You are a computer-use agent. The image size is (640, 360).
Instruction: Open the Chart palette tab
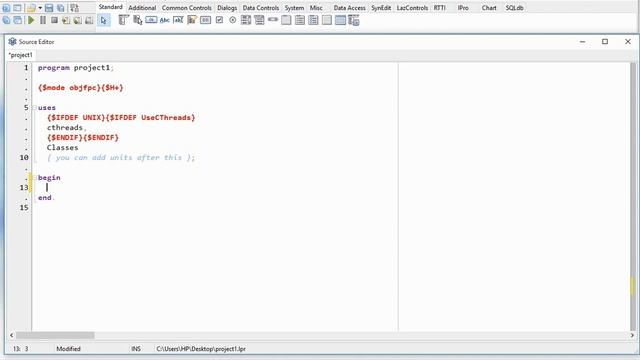pyautogui.click(x=489, y=8)
